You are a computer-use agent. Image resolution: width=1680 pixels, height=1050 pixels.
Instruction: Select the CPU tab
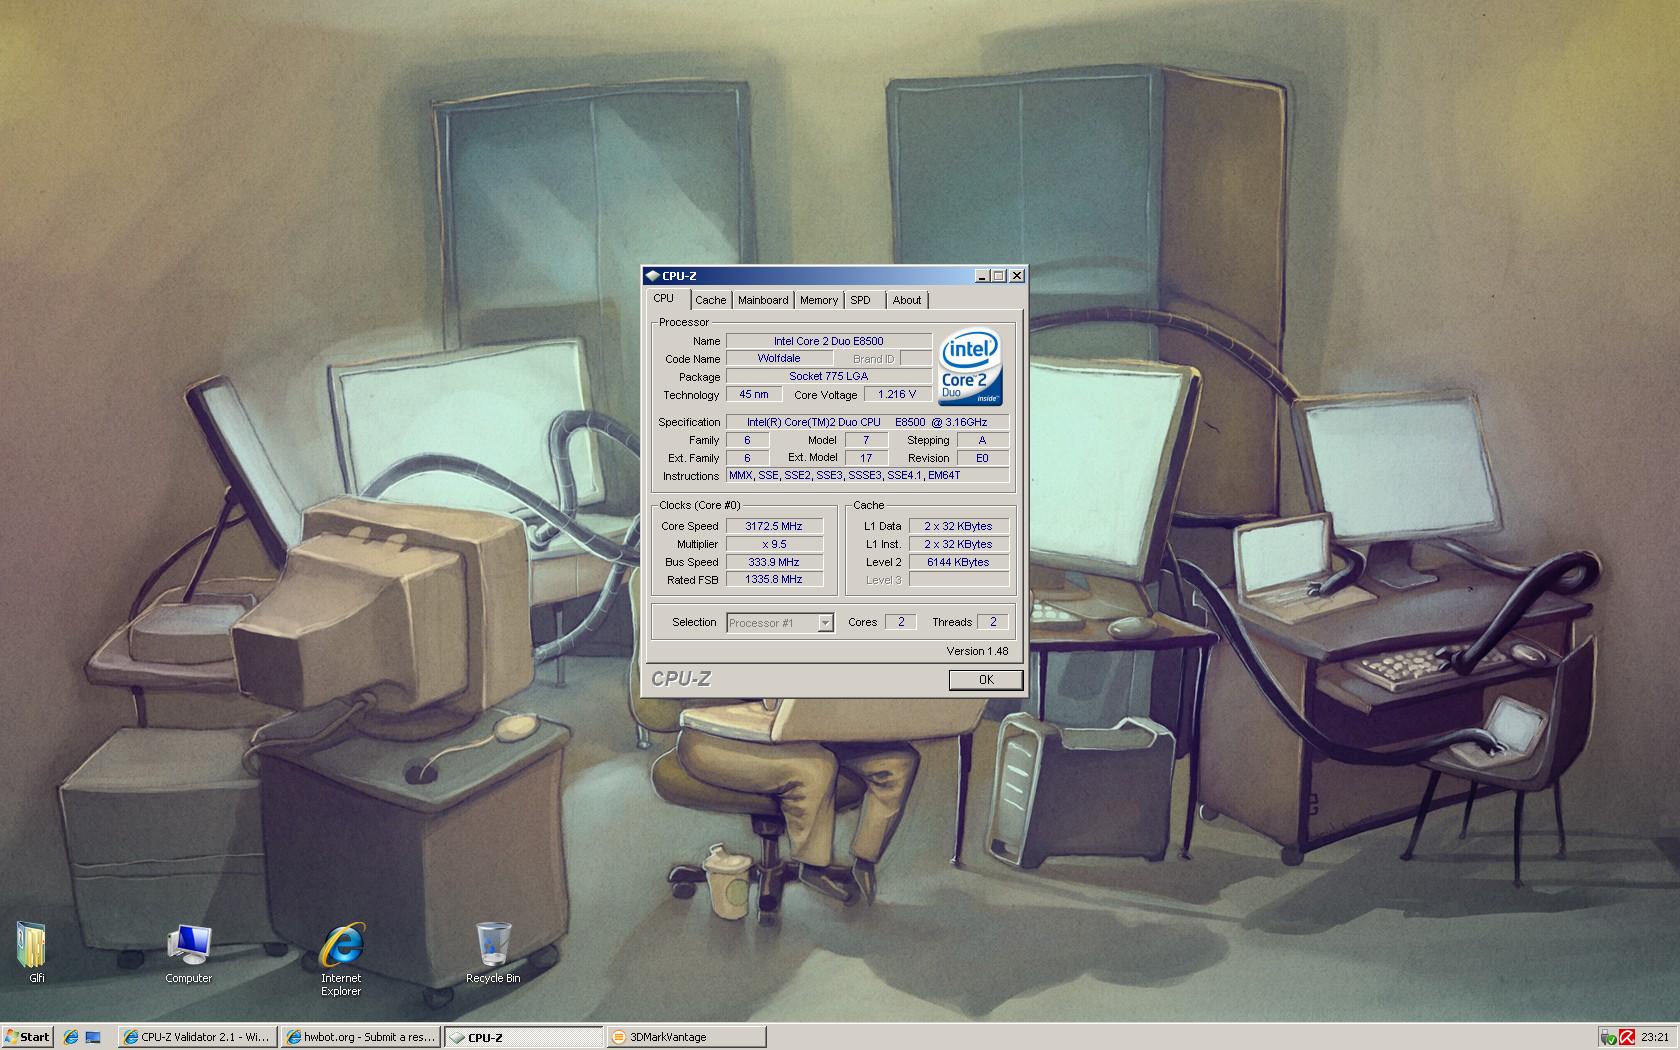664,298
